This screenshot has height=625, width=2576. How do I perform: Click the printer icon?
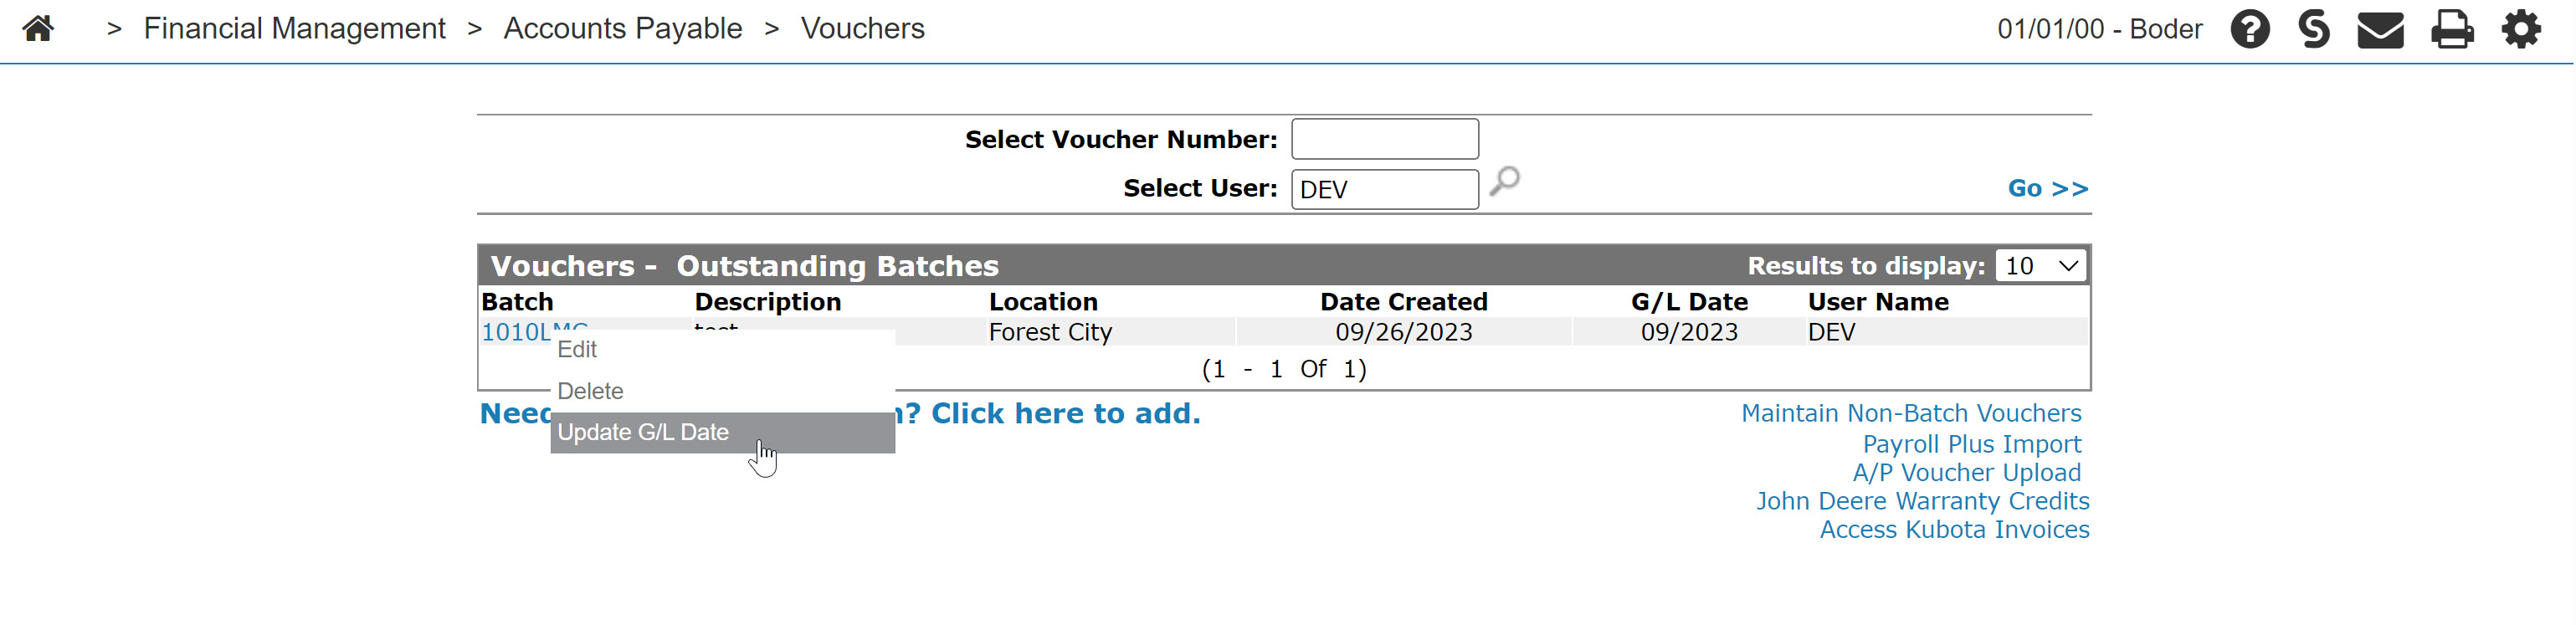2452,29
